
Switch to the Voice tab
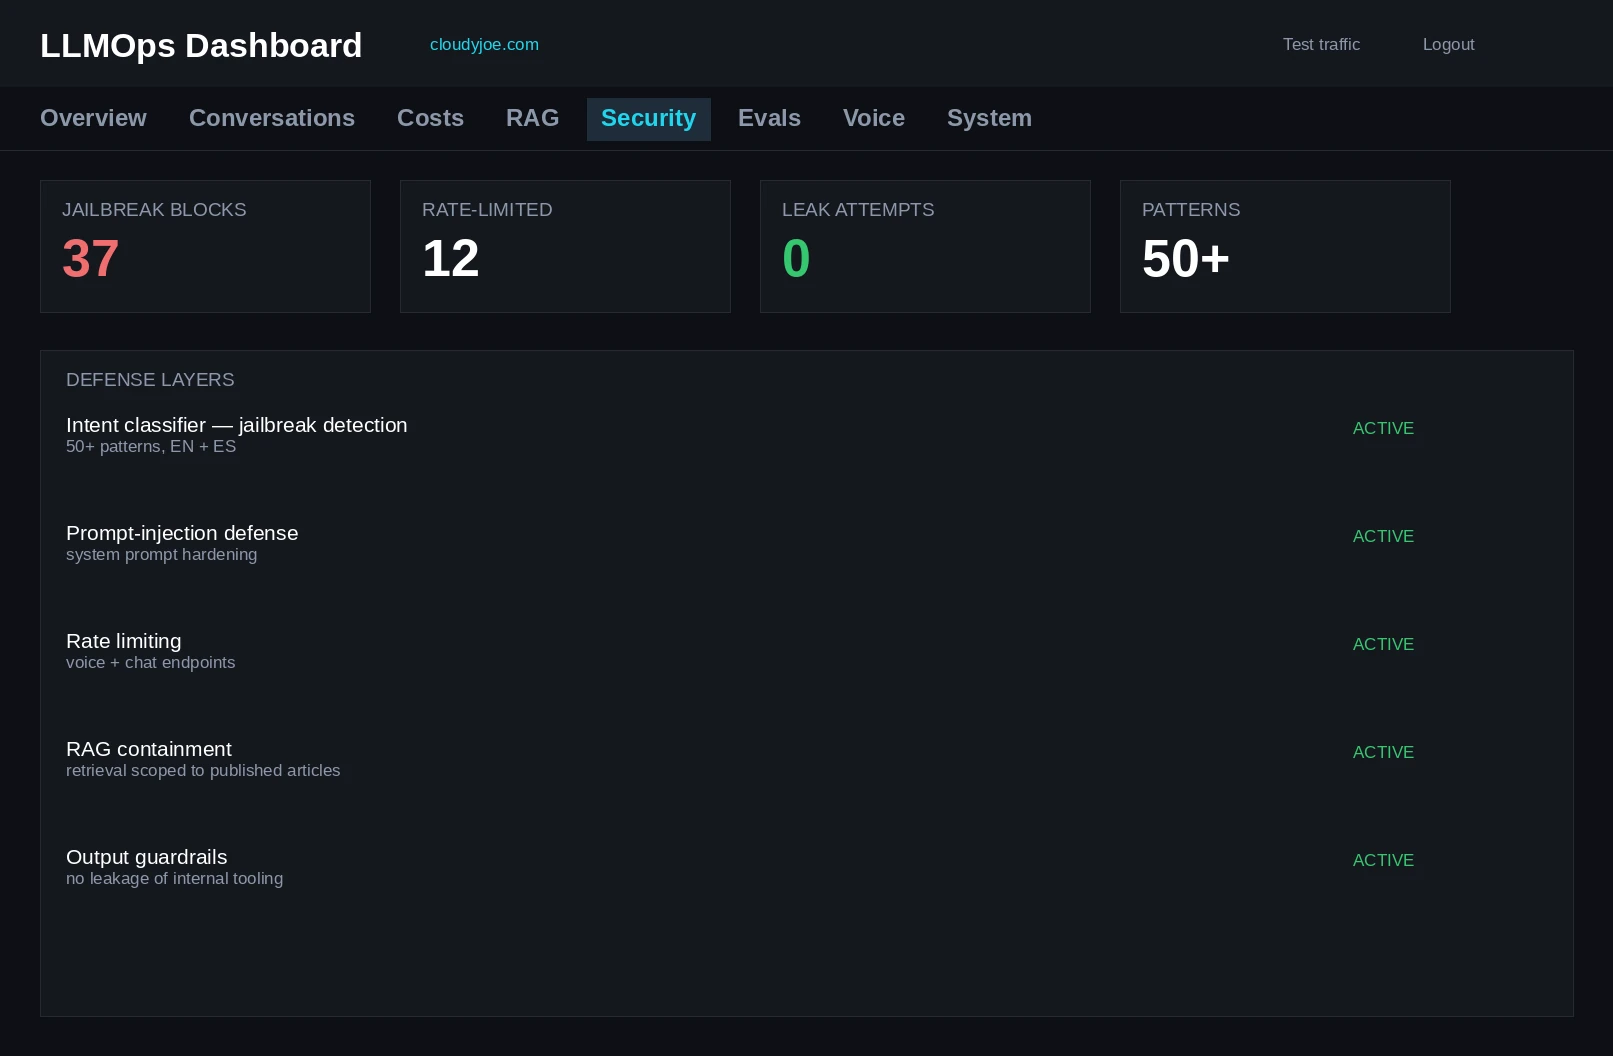[x=873, y=118]
